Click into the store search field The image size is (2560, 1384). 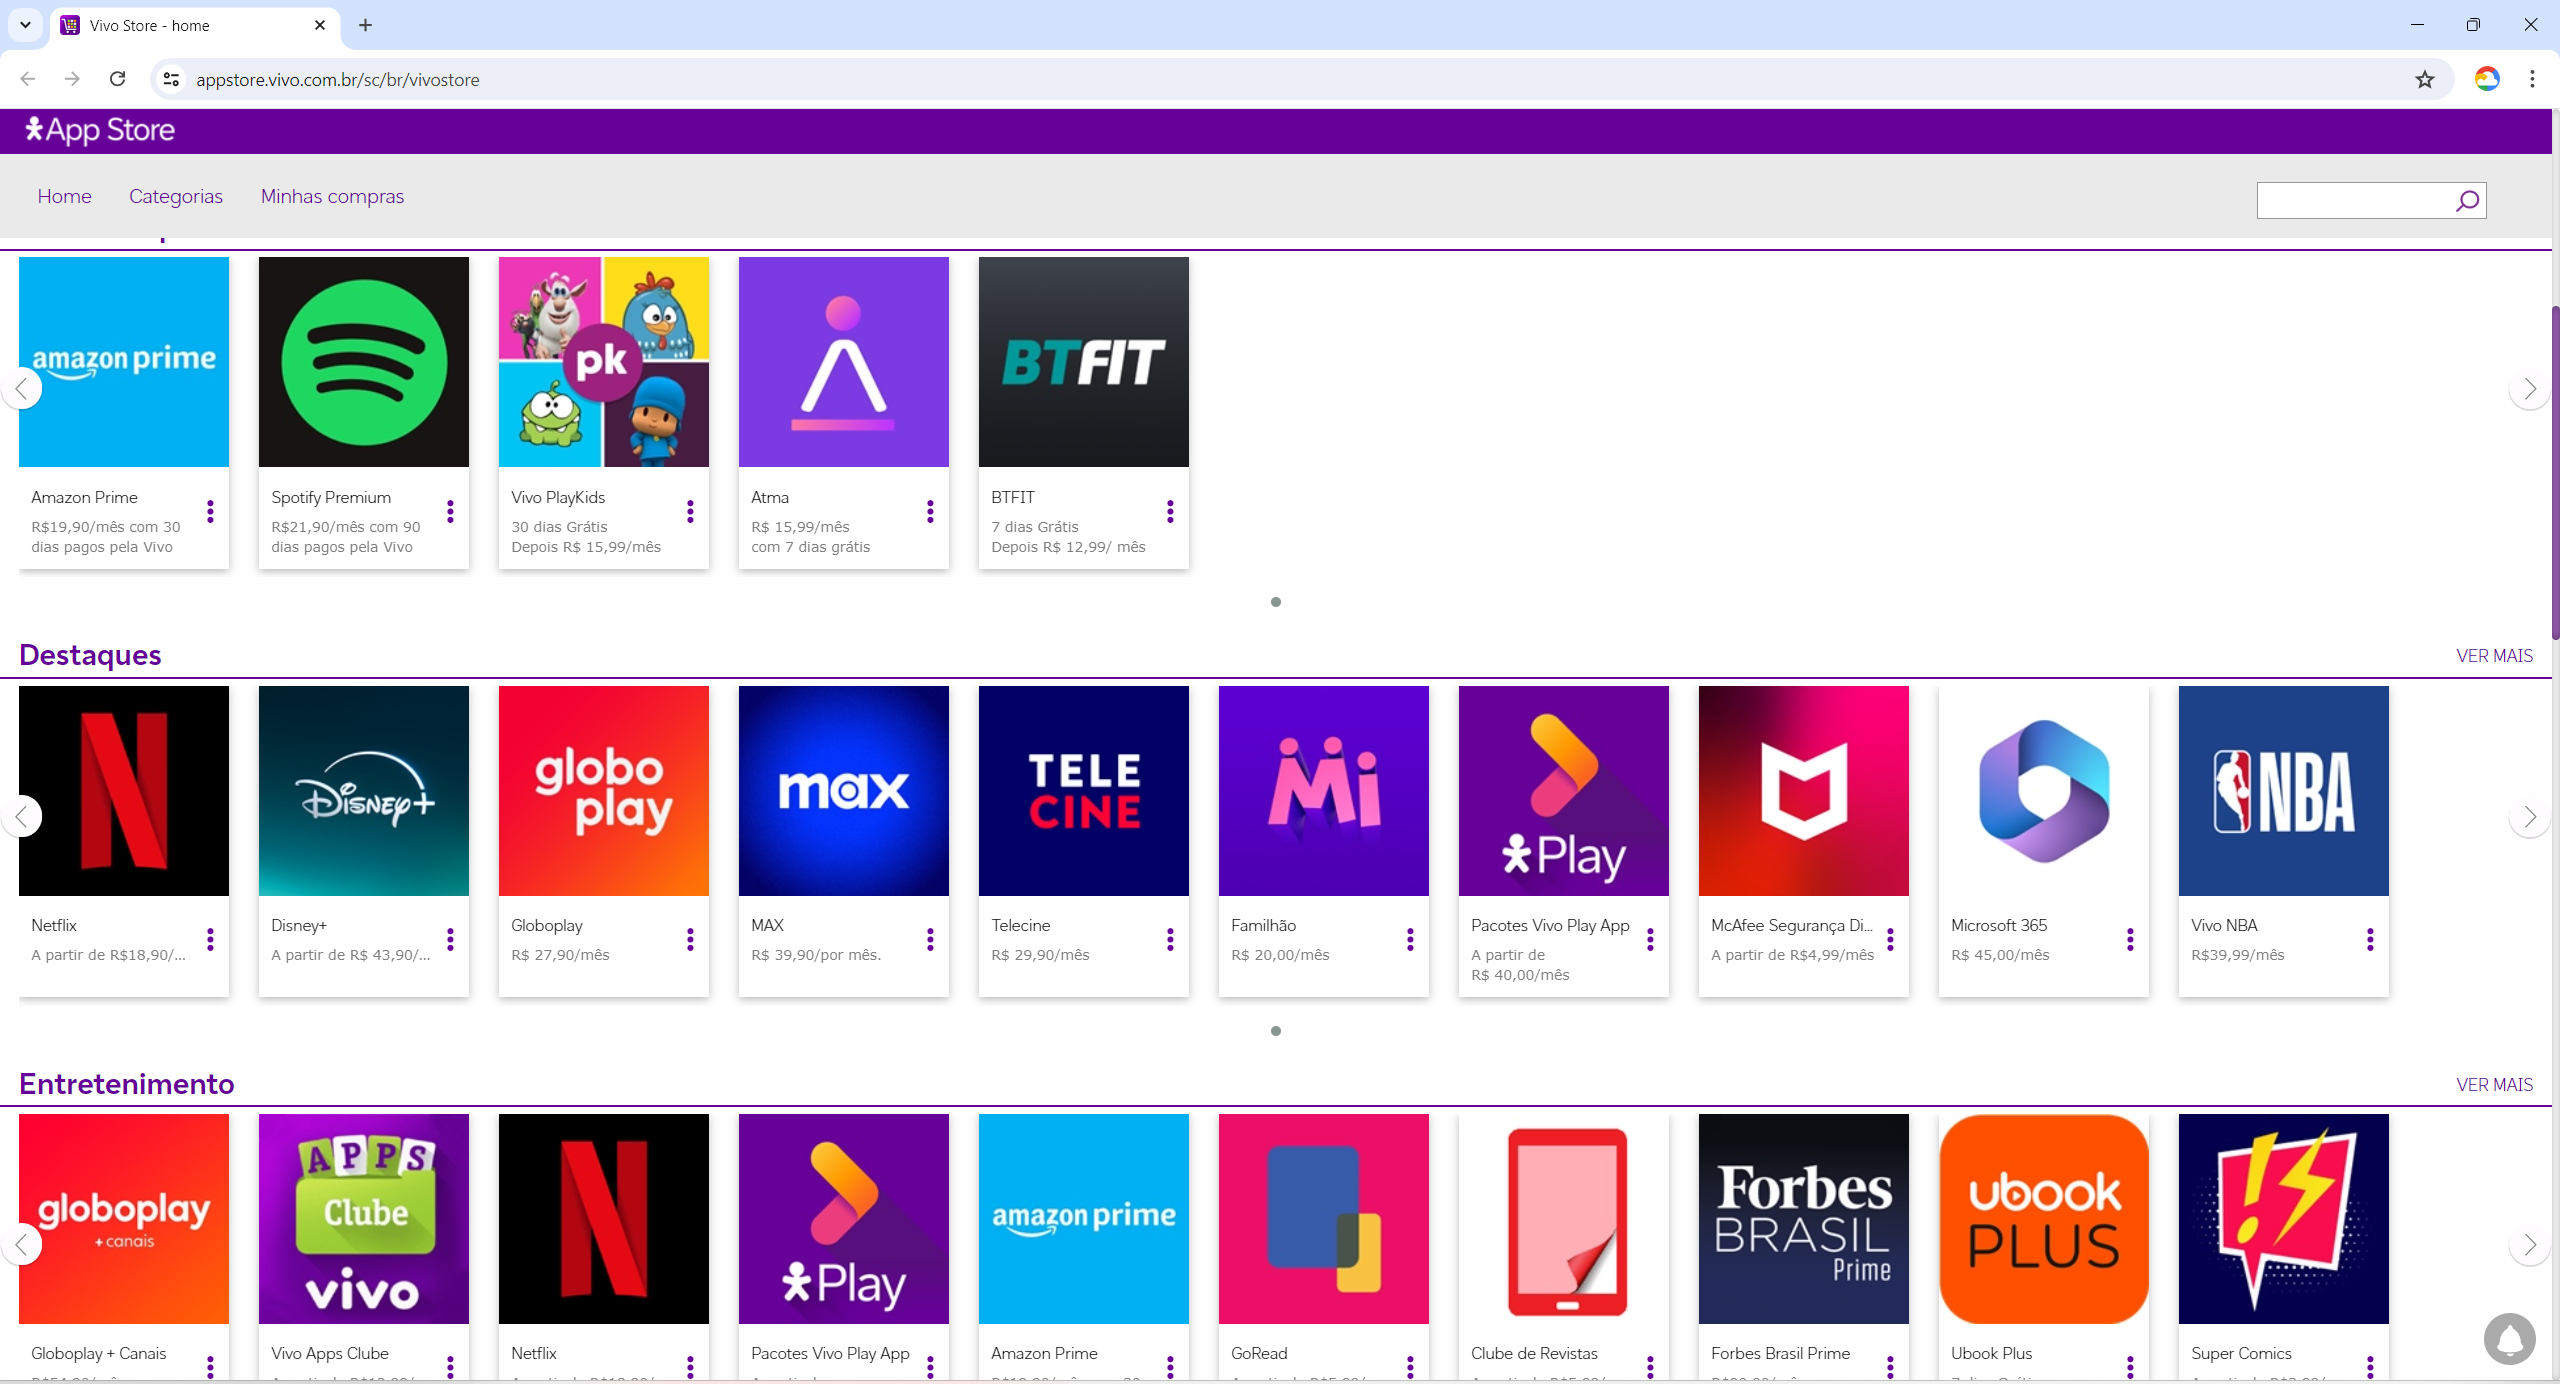click(x=2352, y=201)
